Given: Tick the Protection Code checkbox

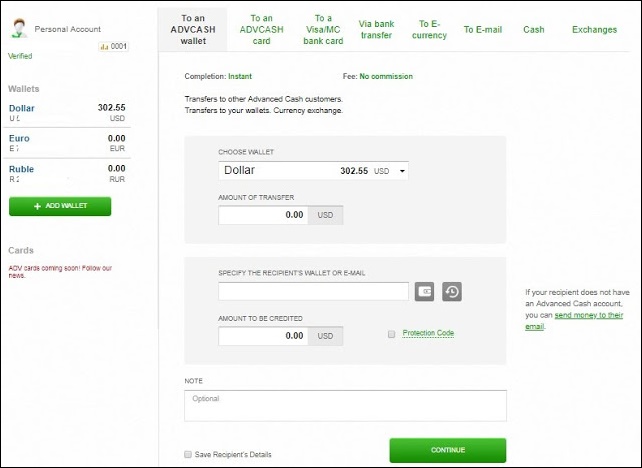Looking at the screenshot, I should [391, 334].
